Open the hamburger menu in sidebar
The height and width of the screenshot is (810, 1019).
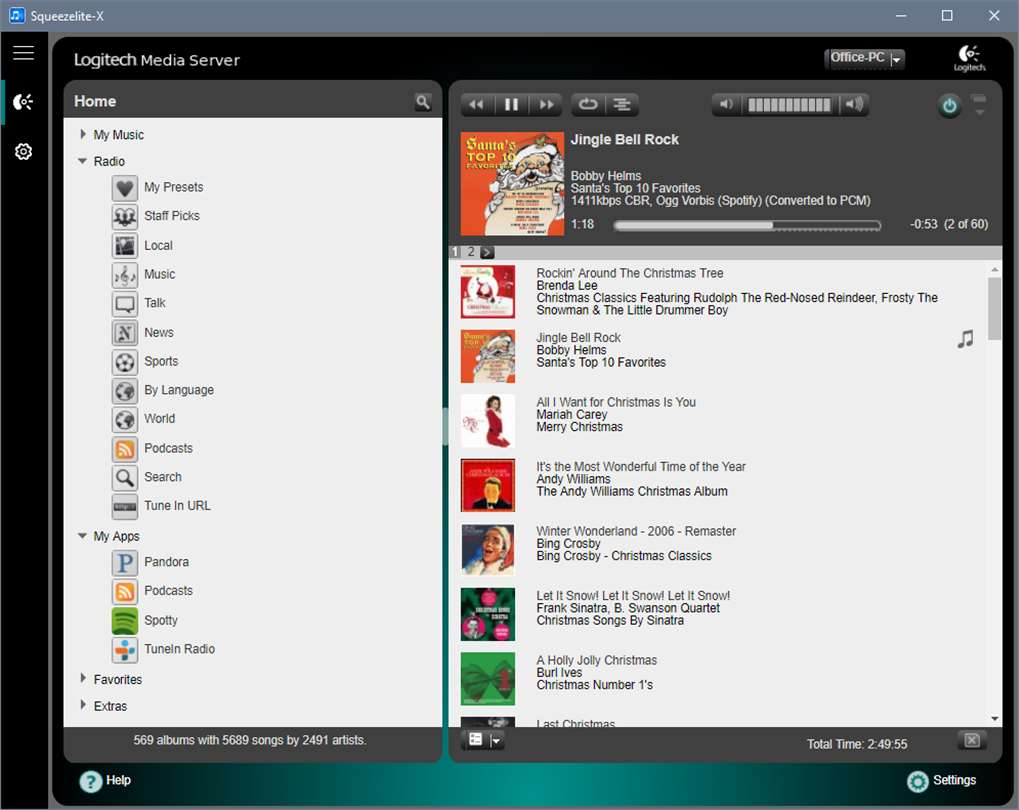tap(23, 53)
